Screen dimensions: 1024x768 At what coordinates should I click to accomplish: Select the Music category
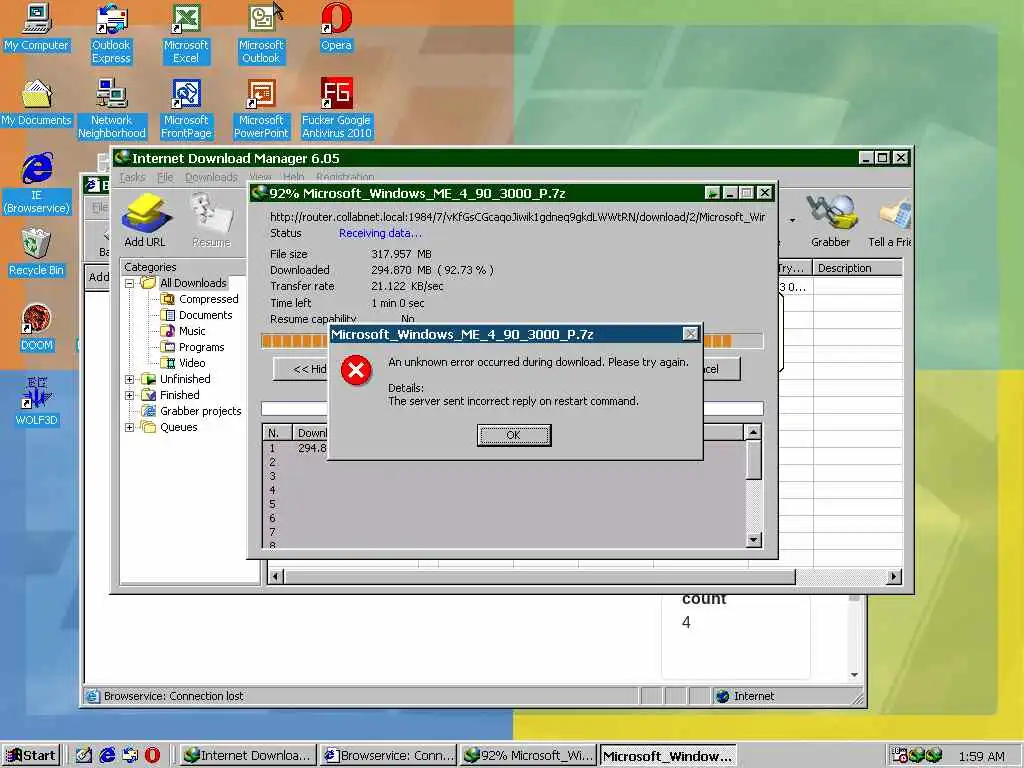click(192, 331)
